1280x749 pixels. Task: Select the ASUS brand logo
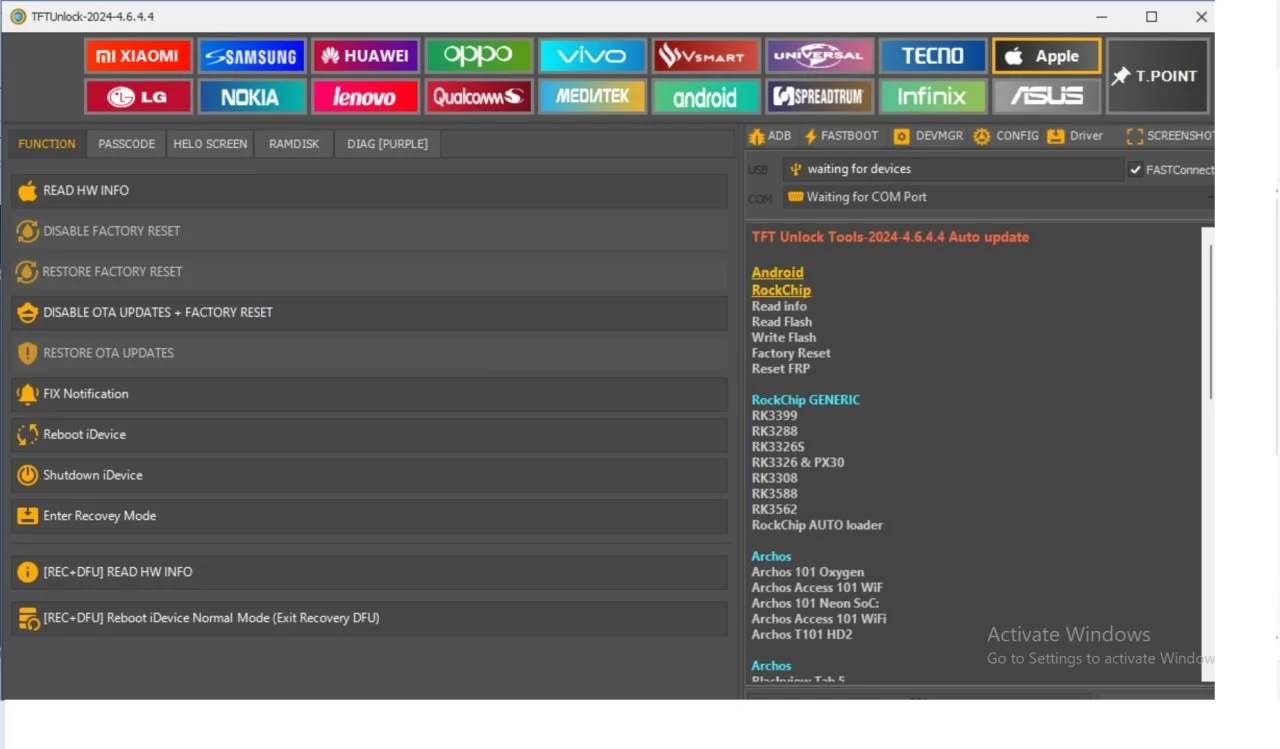coord(1046,97)
